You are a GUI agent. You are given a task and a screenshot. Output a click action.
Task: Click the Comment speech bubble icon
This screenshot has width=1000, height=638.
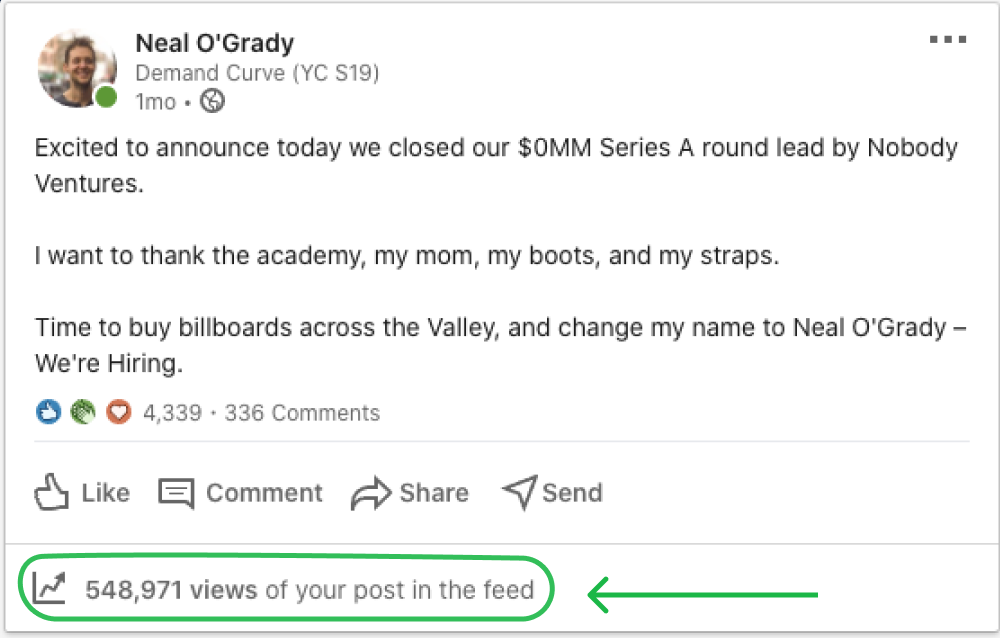176,493
